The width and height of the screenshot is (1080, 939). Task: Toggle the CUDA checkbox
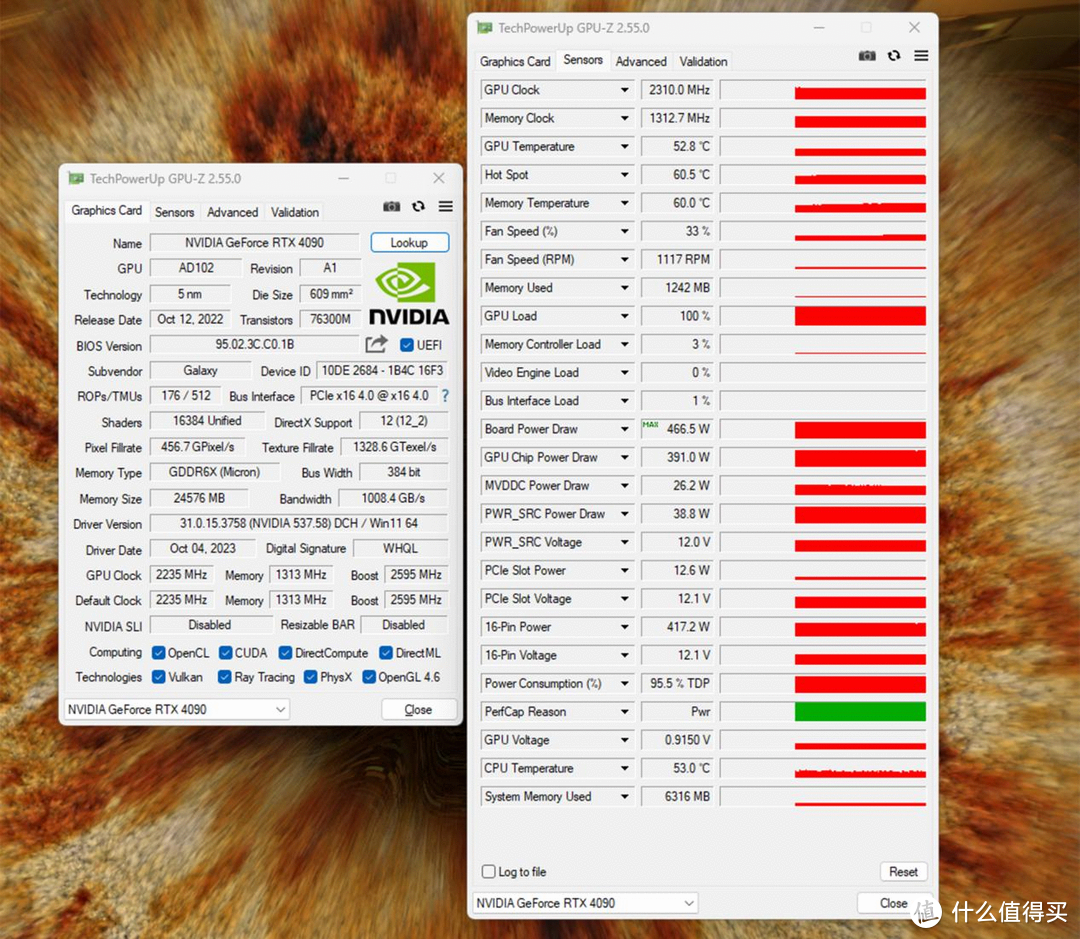pos(225,652)
